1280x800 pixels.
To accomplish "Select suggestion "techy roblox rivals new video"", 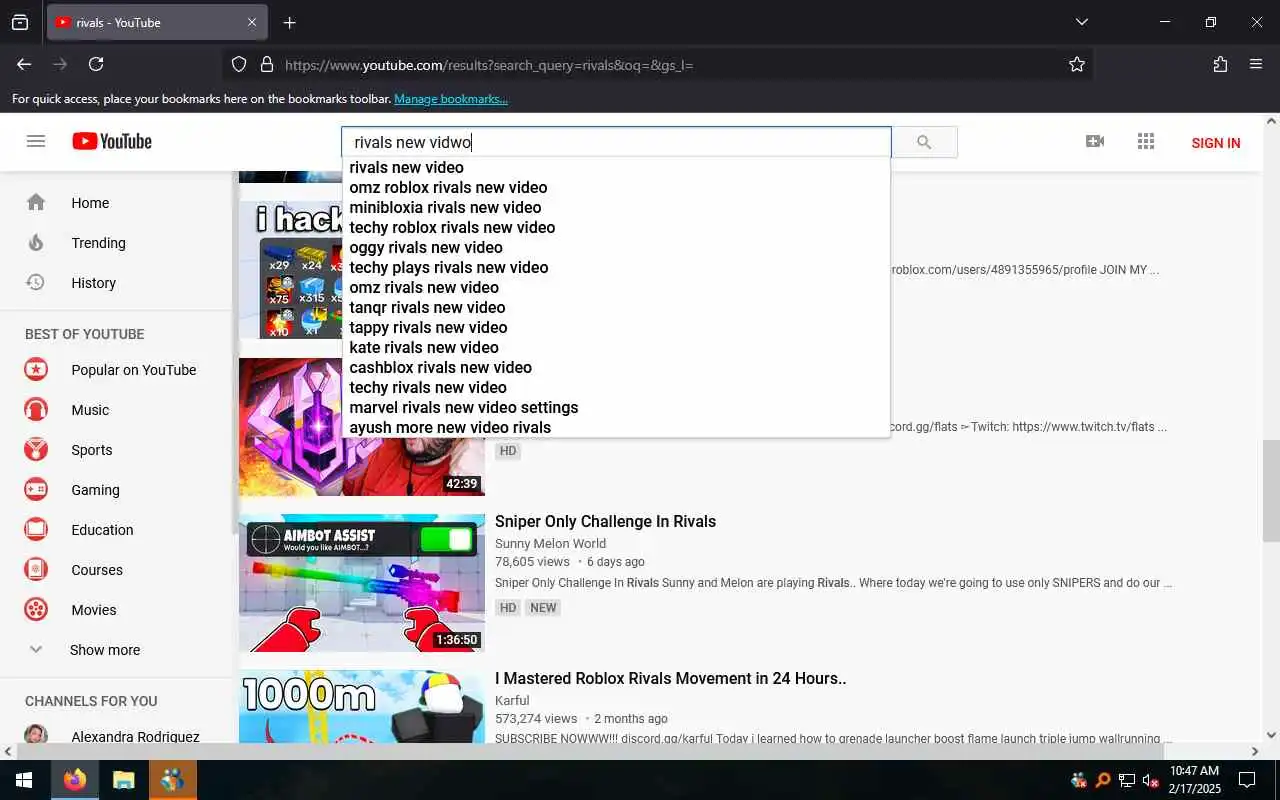I will [616, 227].
